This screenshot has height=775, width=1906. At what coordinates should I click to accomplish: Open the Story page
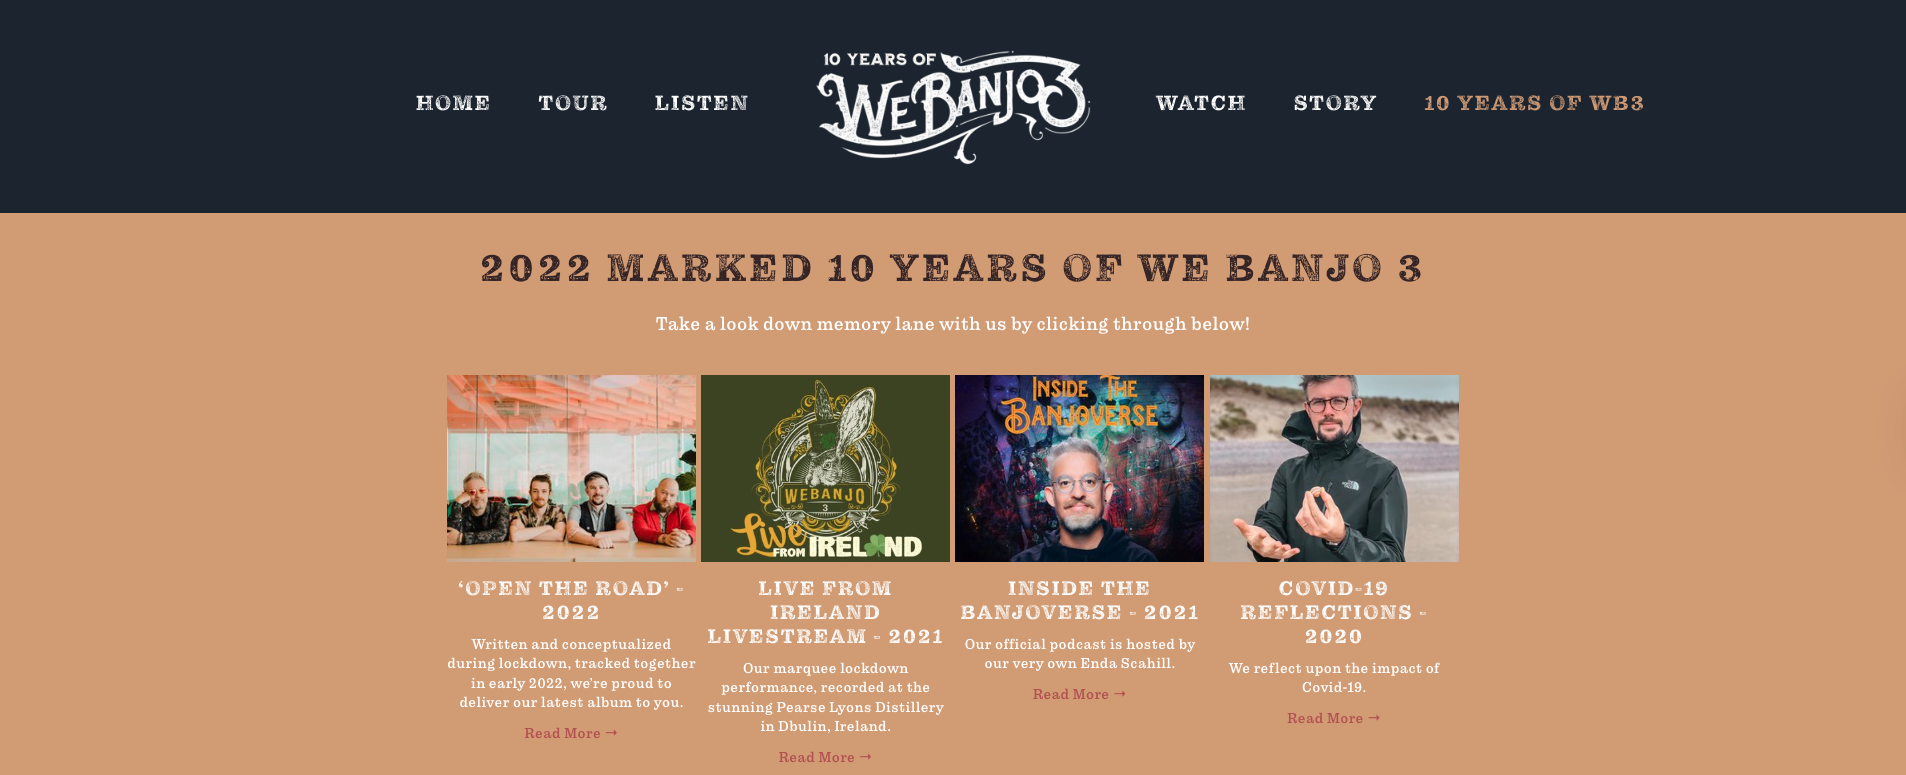click(x=1335, y=103)
